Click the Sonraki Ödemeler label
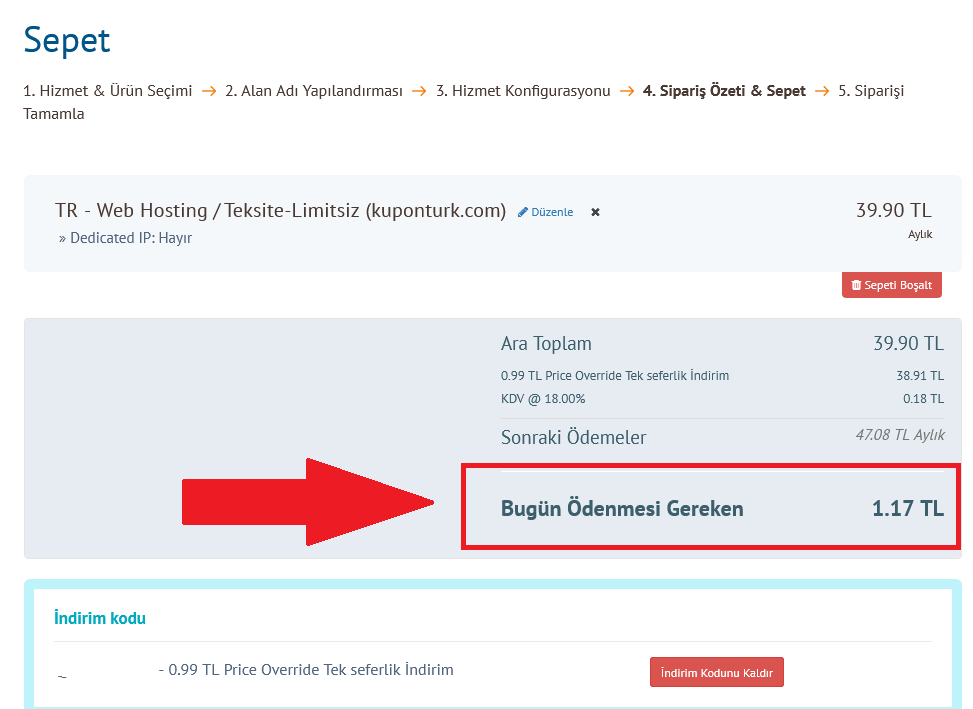Viewport: 973px width, 709px height. point(573,438)
